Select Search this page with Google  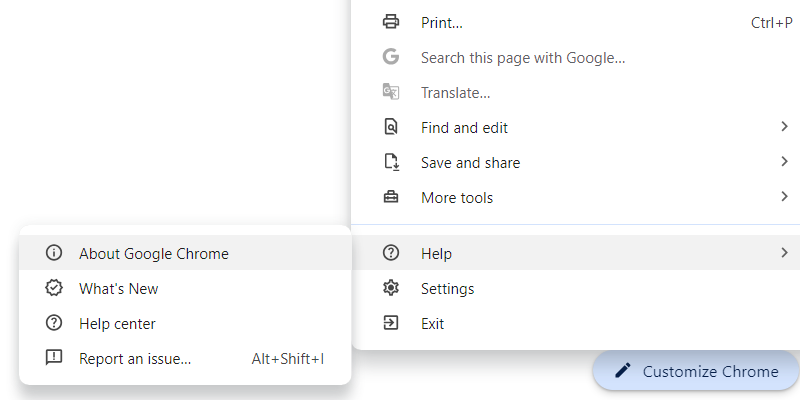pyautogui.click(x=576, y=58)
